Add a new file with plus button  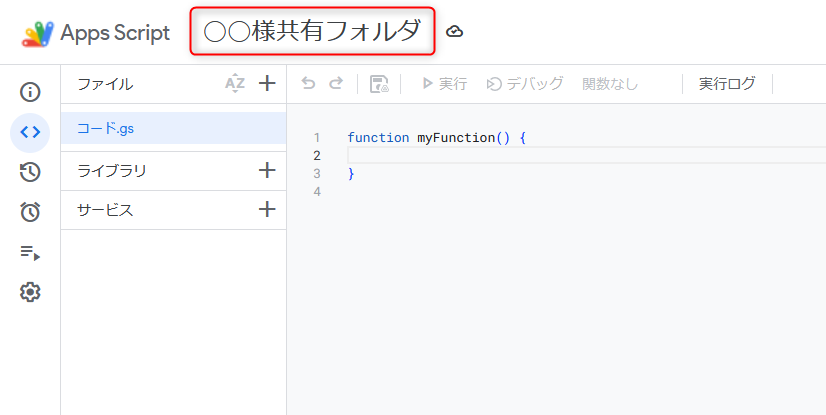click(267, 84)
